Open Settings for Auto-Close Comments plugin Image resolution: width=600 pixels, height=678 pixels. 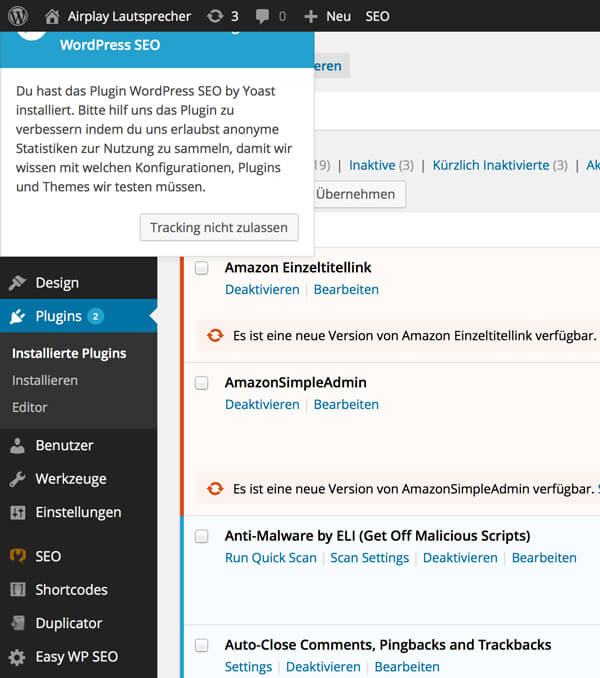(x=249, y=667)
